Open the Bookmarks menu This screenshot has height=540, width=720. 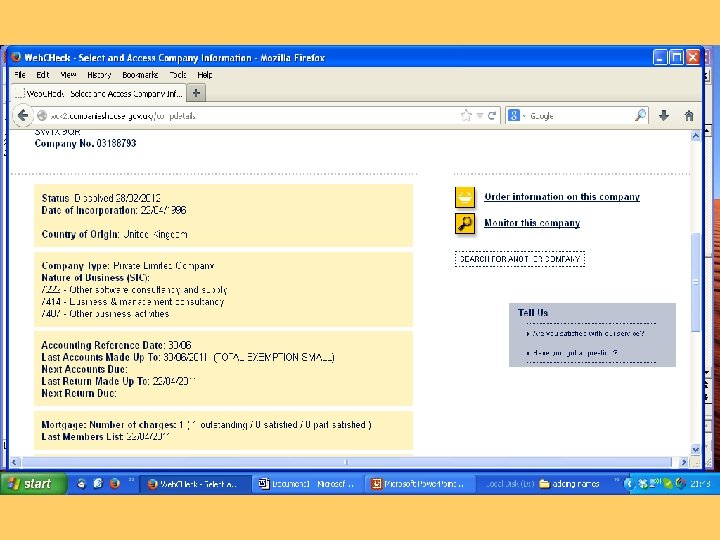[x=140, y=74]
